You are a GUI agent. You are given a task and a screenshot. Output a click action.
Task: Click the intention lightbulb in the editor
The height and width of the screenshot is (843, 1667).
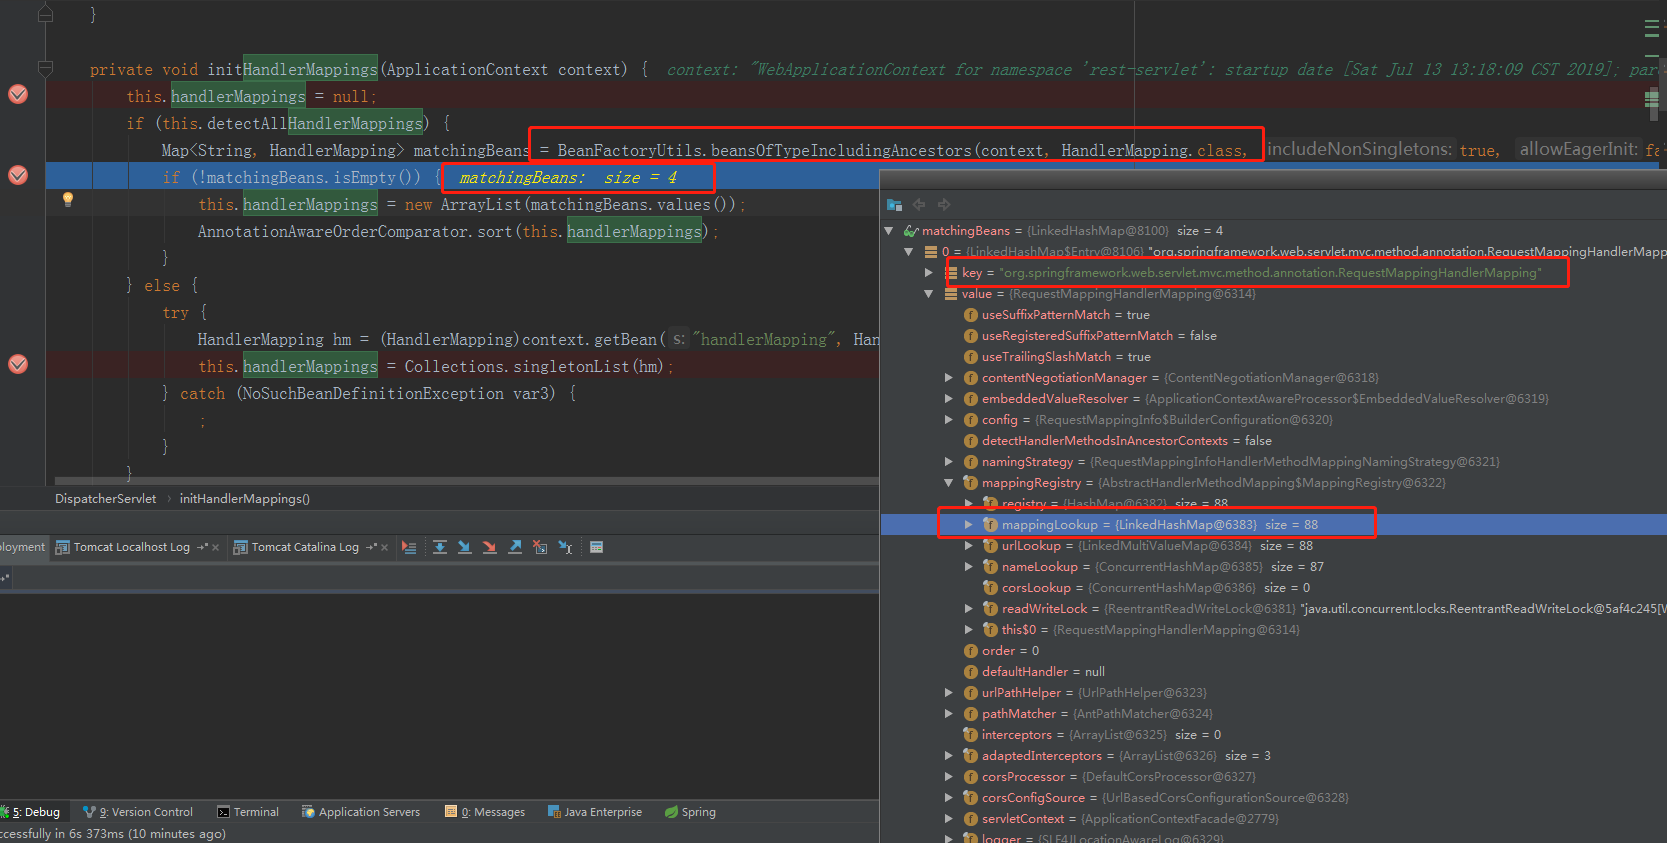(68, 199)
